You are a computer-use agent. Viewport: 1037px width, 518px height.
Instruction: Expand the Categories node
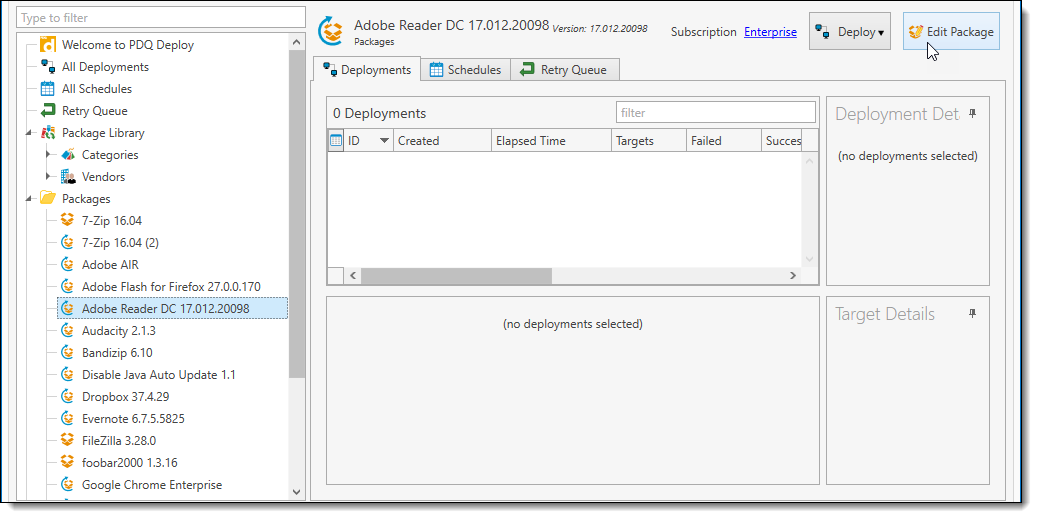click(48, 155)
